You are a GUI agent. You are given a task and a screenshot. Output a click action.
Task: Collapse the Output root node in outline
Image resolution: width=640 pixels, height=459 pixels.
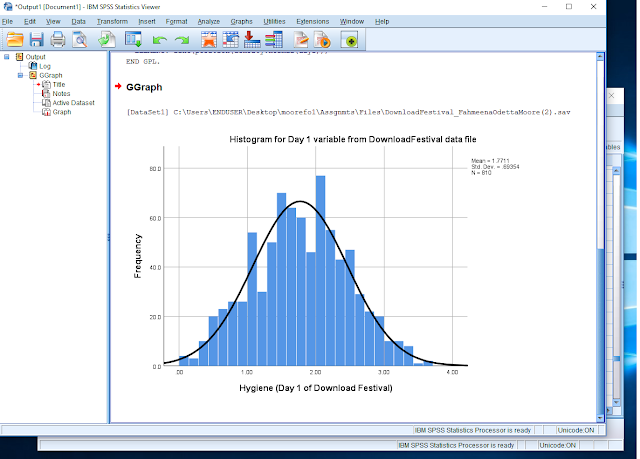tap(7, 57)
